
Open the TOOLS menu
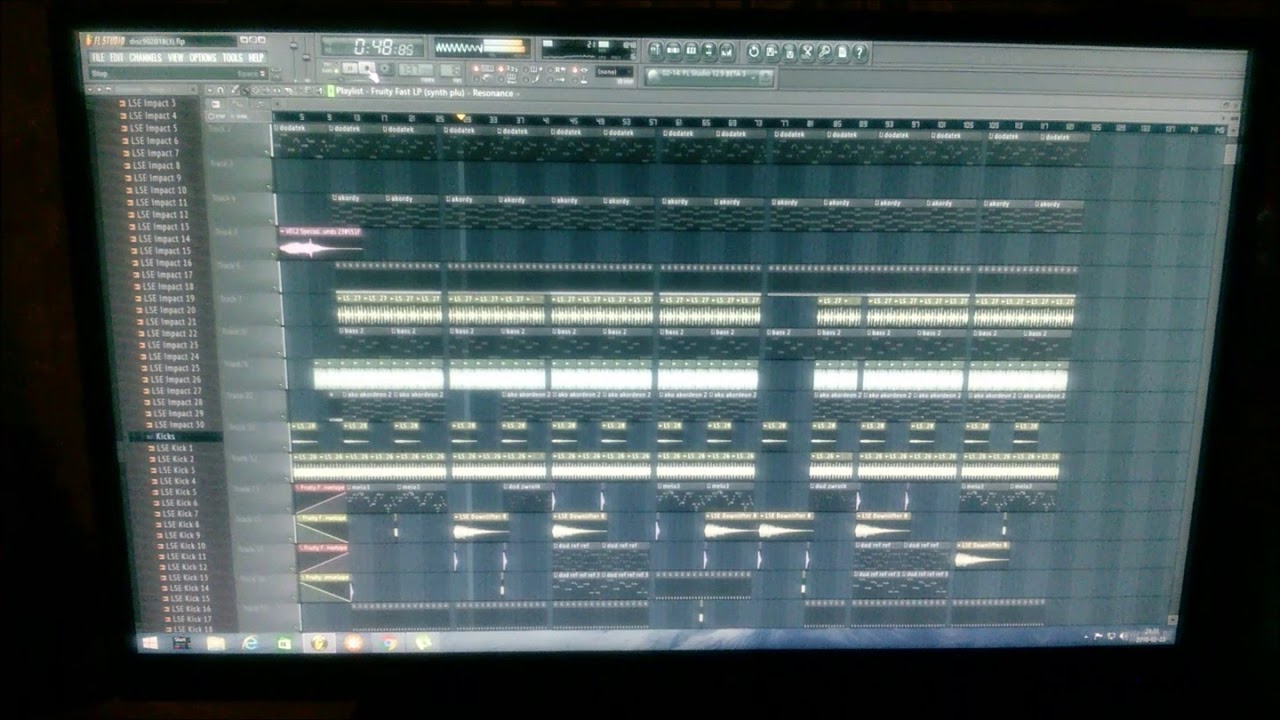(x=232, y=57)
